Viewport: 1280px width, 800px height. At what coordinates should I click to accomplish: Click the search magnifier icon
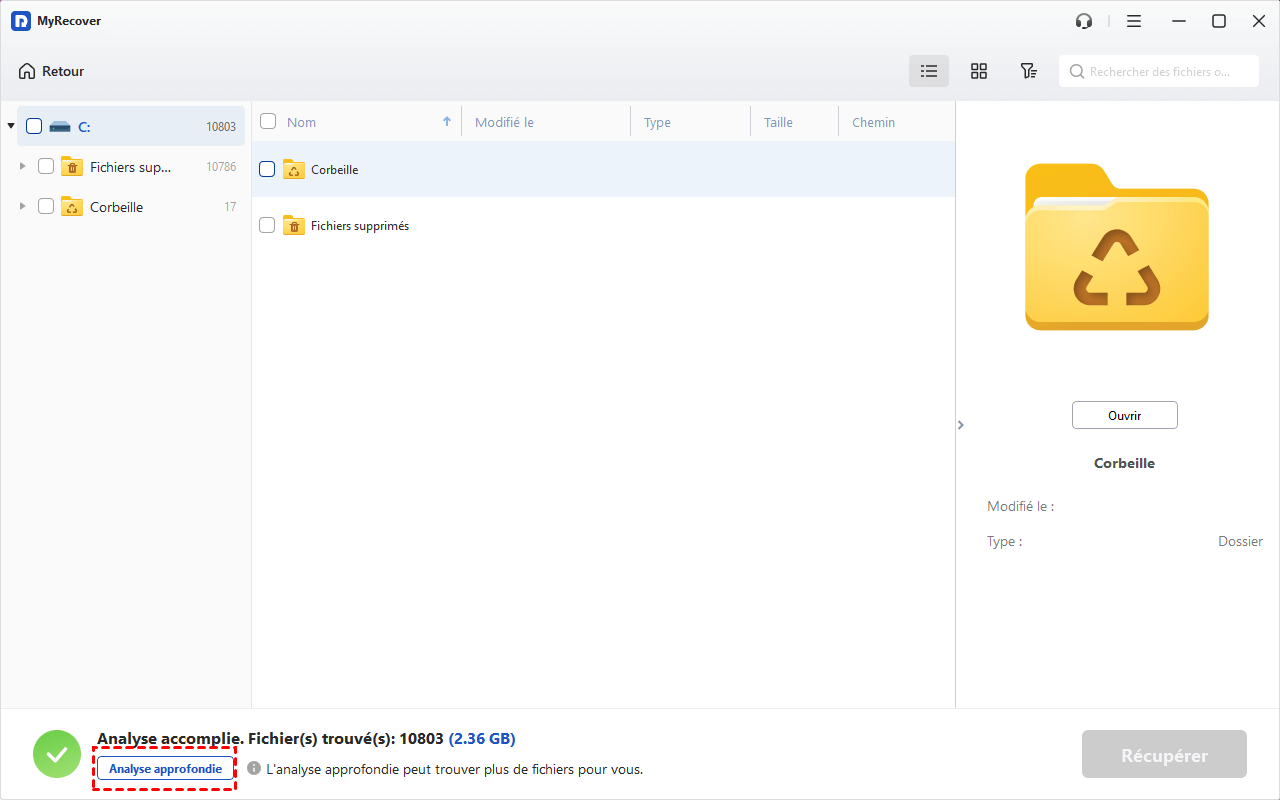click(1077, 71)
